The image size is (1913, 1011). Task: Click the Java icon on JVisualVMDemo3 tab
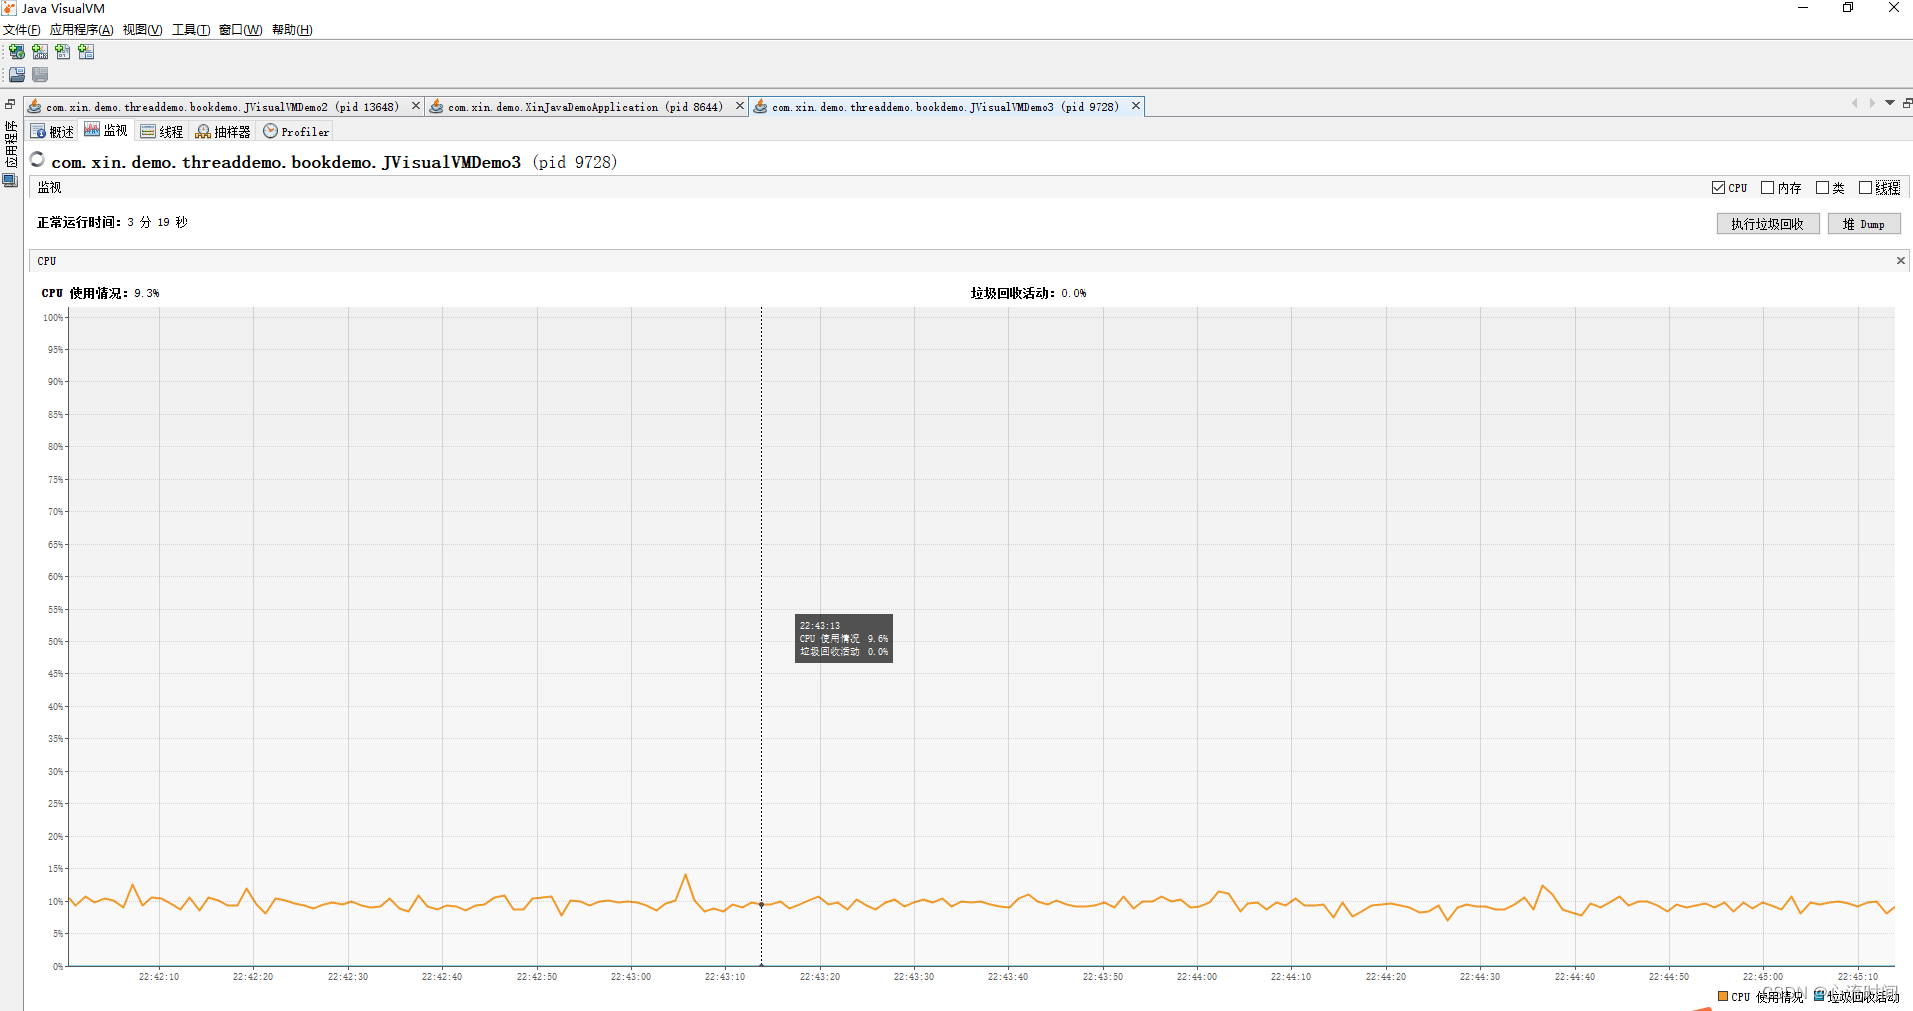point(761,107)
